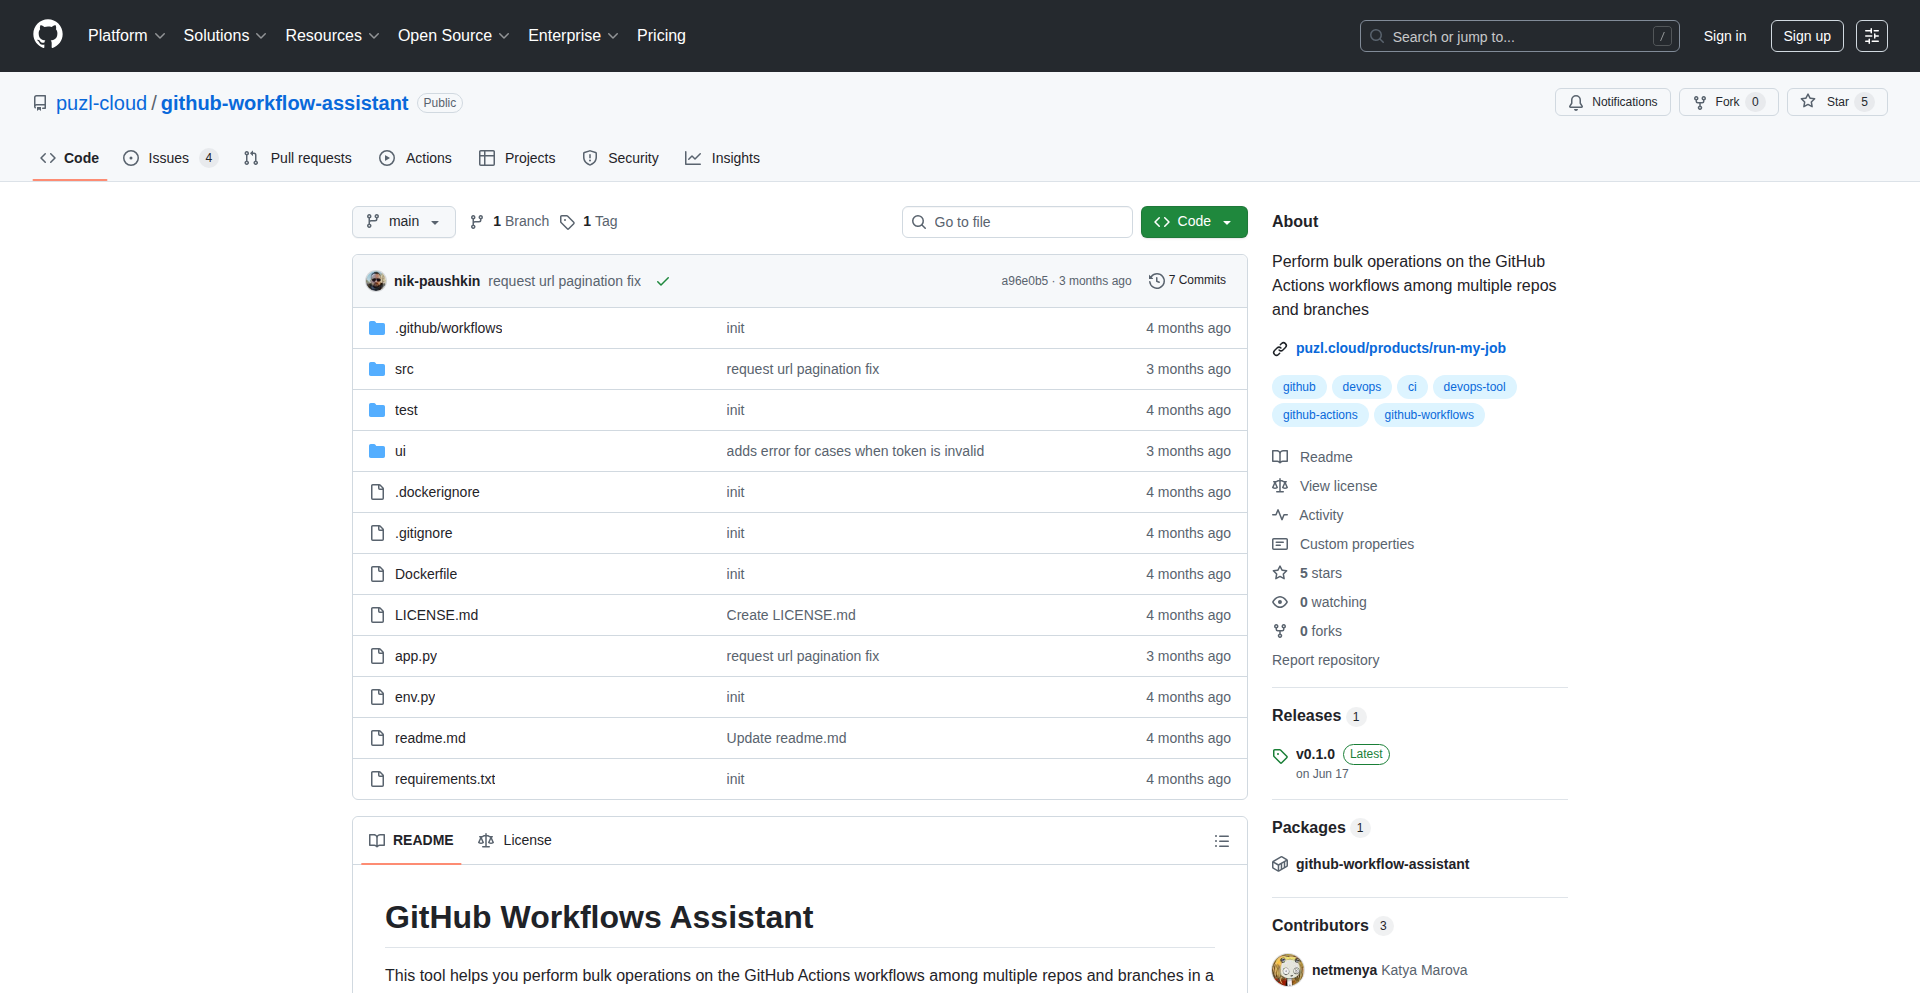Open commit history via the clock icon
This screenshot has height=993, width=1920.
[x=1157, y=280]
